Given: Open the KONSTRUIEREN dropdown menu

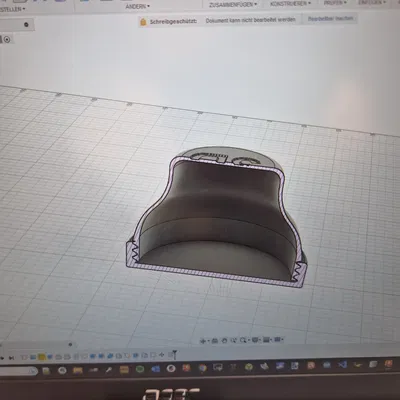Looking at the screenshot, I should [290, 4].
